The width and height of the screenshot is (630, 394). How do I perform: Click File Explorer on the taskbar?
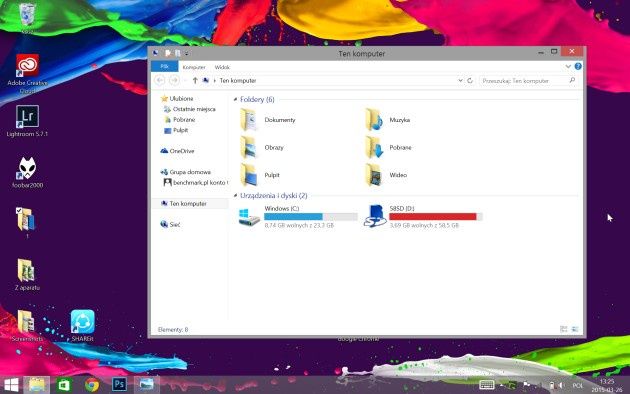click(x=37, y=385)
